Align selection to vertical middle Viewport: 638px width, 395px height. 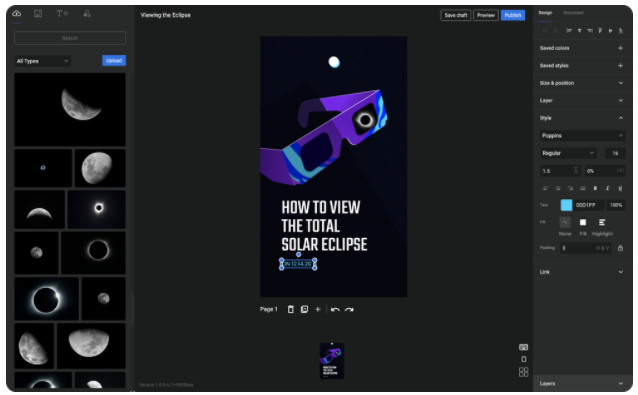(610, 31)
